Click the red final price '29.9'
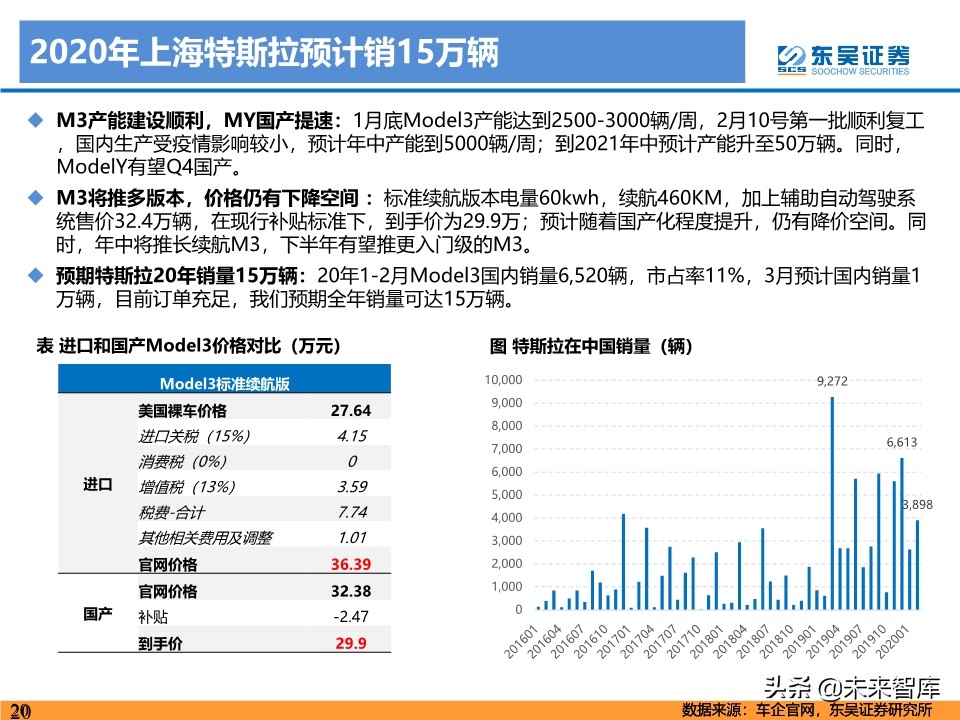 point(351,643)
